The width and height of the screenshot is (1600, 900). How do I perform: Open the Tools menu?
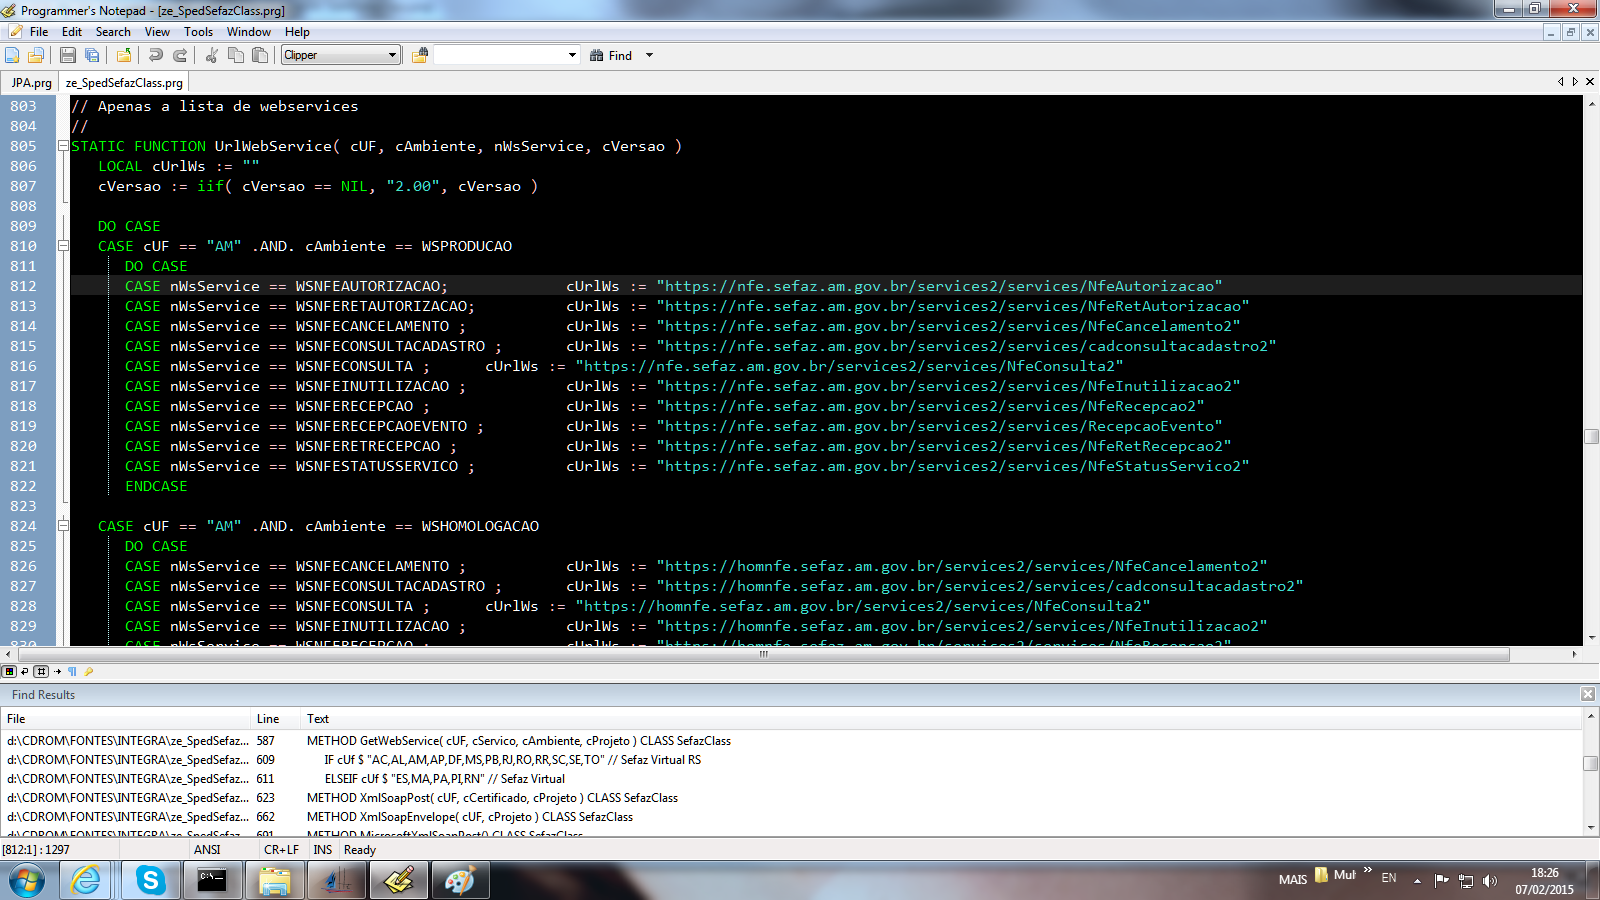[198, 32]
